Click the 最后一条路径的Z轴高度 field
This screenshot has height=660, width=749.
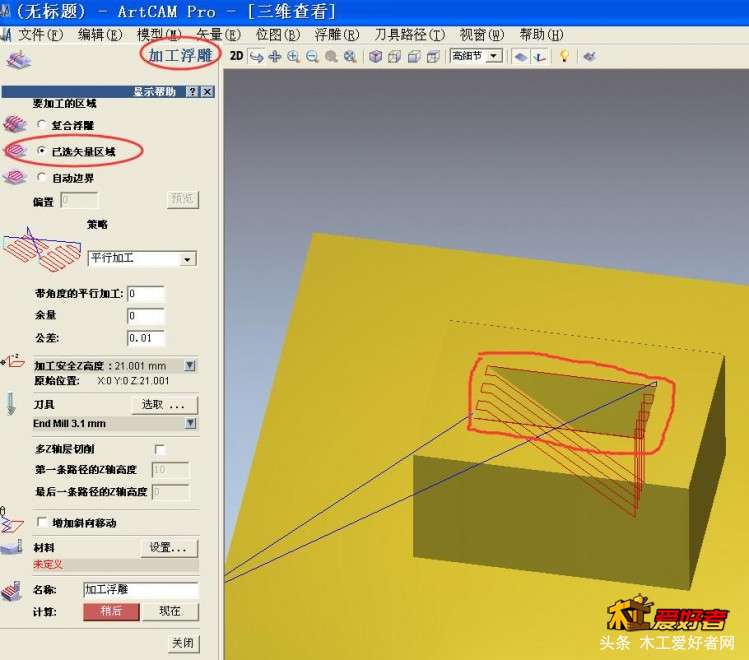tap(170, 491)
